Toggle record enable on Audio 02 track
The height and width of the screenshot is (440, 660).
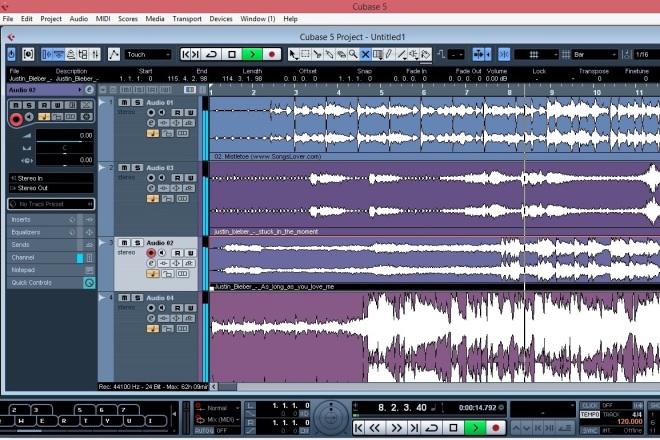click(x=151, y=253)
